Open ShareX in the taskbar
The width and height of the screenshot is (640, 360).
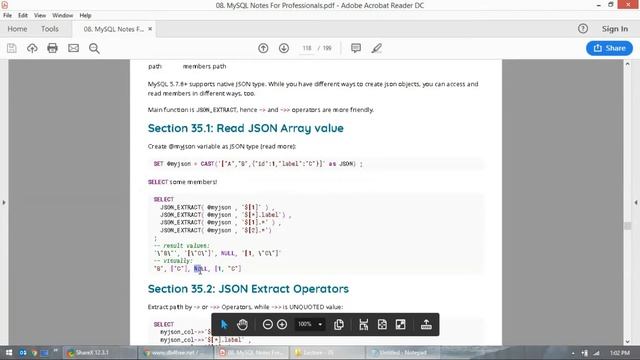click(x=100, y=353)
